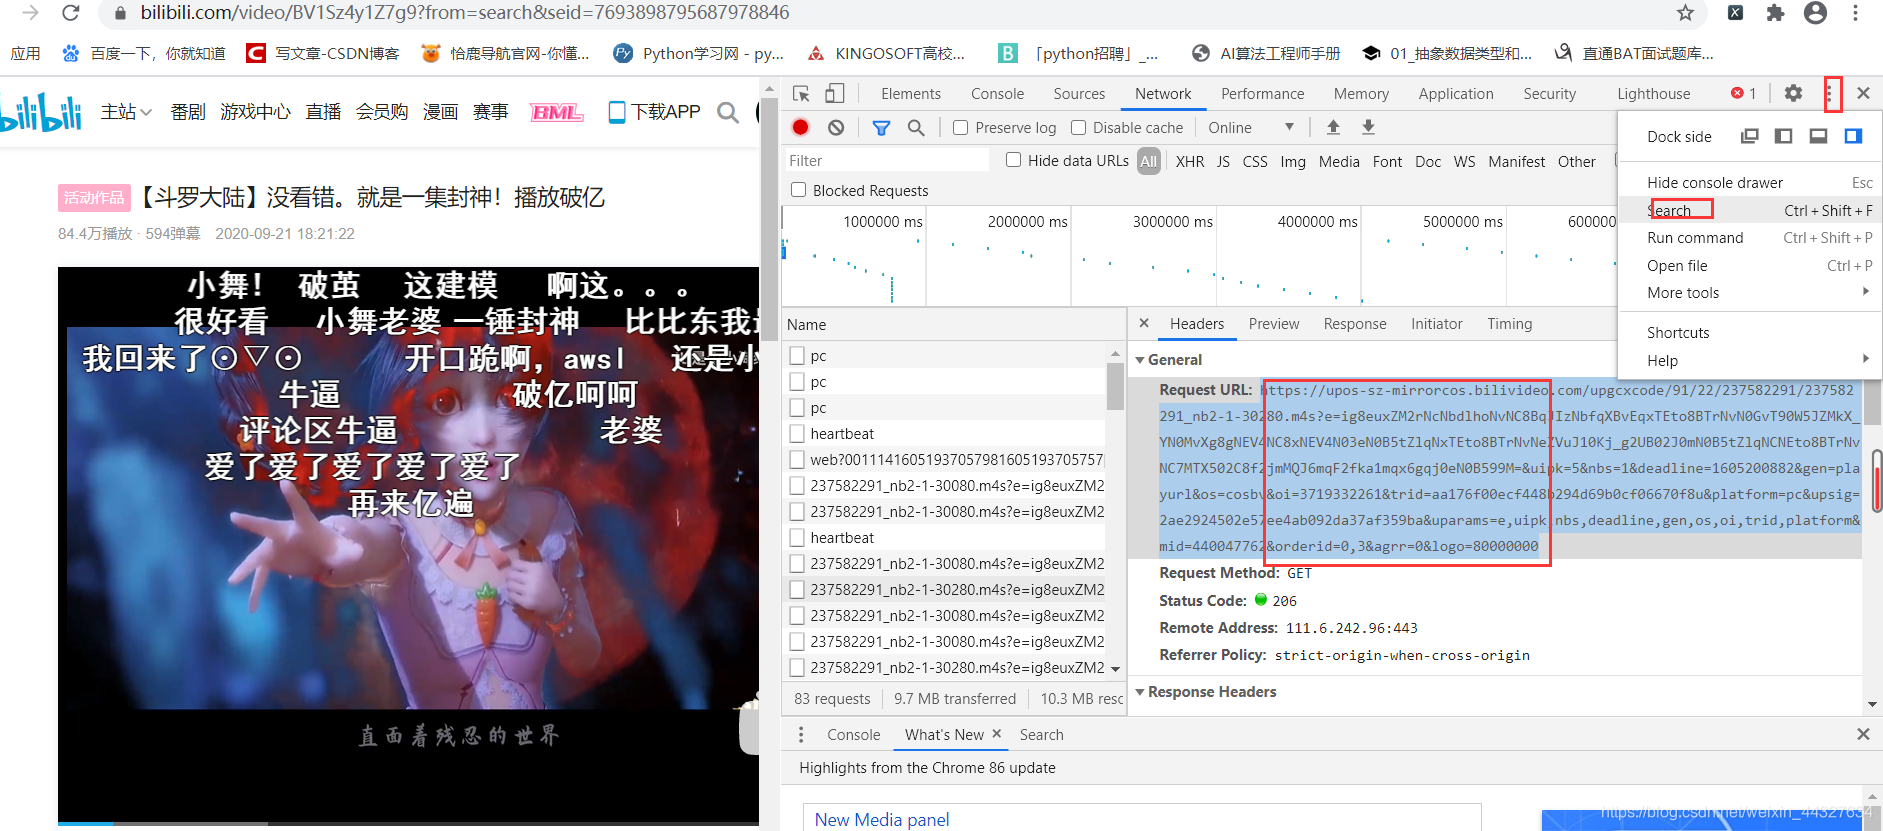Open the Preview tab of request
This screenshot has height=831, width=1883.
coord(1274,324)
